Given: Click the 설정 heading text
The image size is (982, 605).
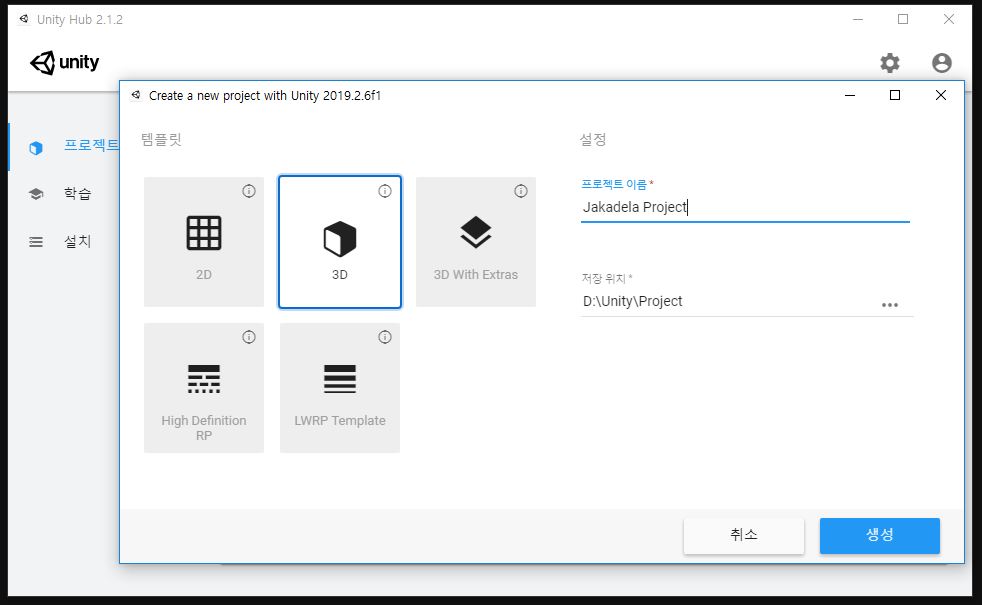Looking at the screenshot, I should tap(592, 139).
